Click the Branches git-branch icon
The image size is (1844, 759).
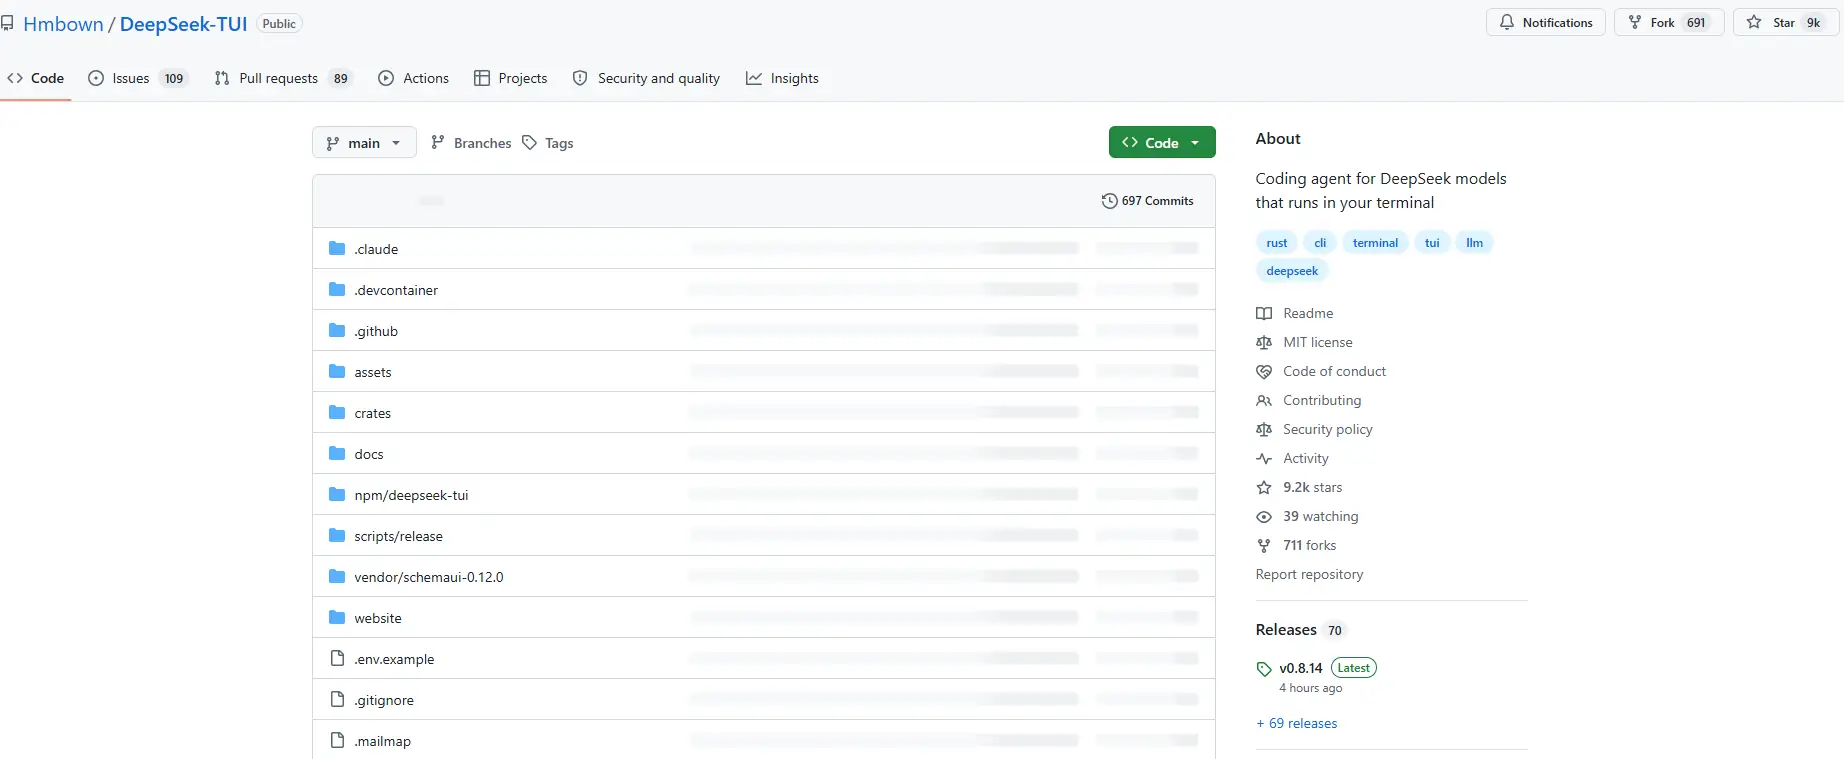click(x=437, y=142)
